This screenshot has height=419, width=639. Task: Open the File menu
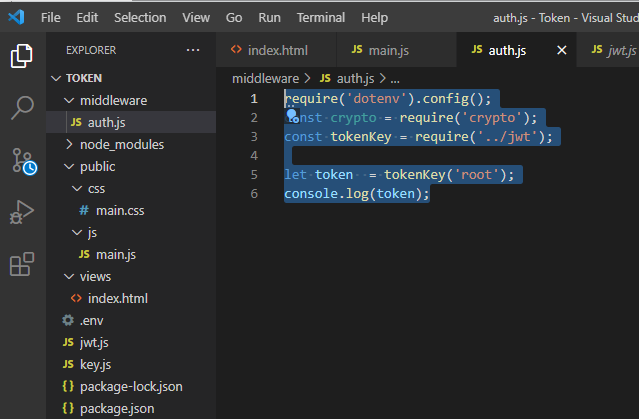pos(51,18)
